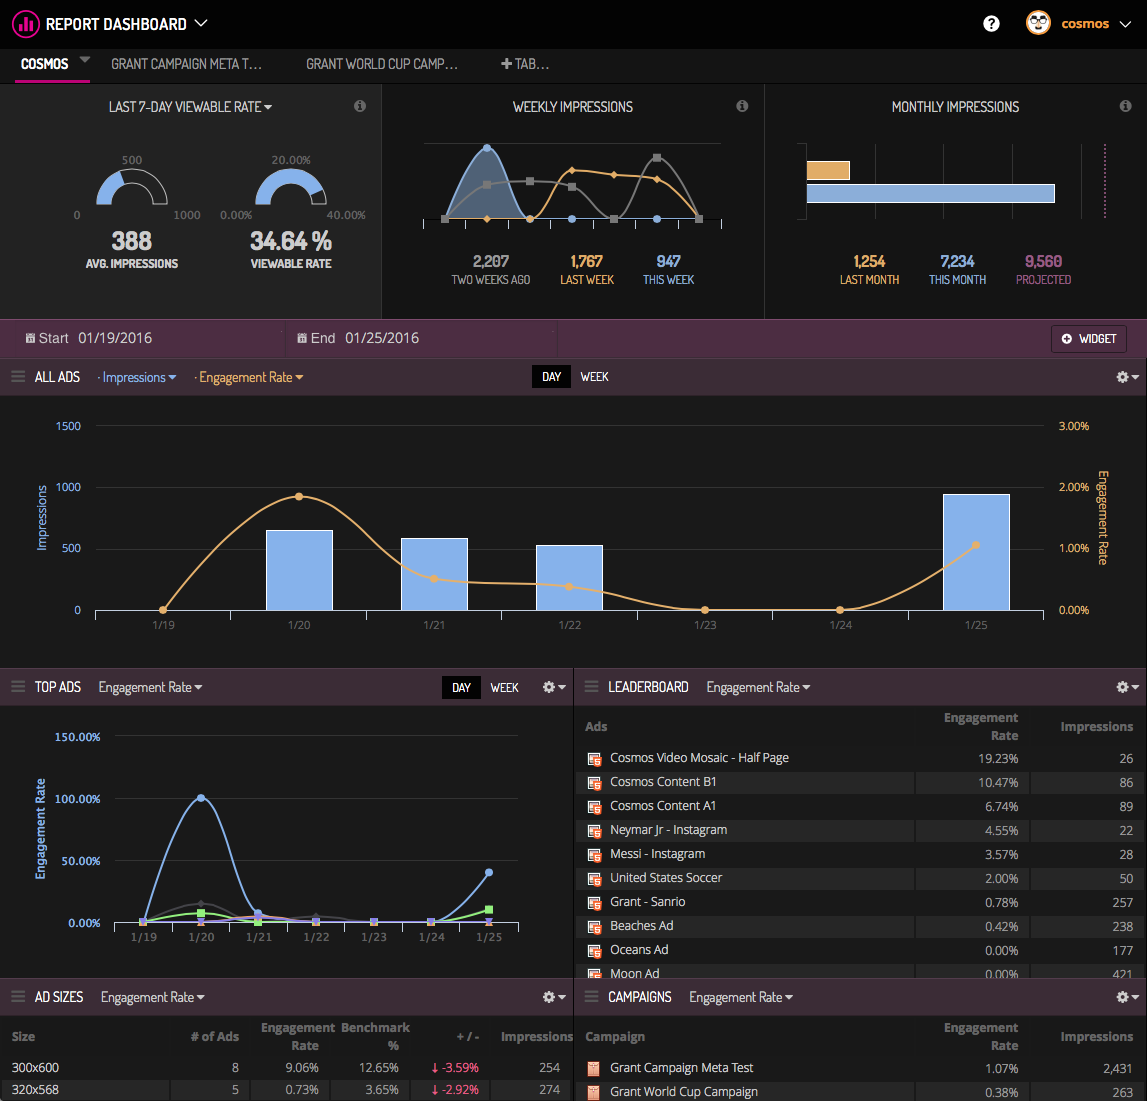
Task: Open Grant Campaign Meta Test campaign link
Action: click(x=681, y=1068)
